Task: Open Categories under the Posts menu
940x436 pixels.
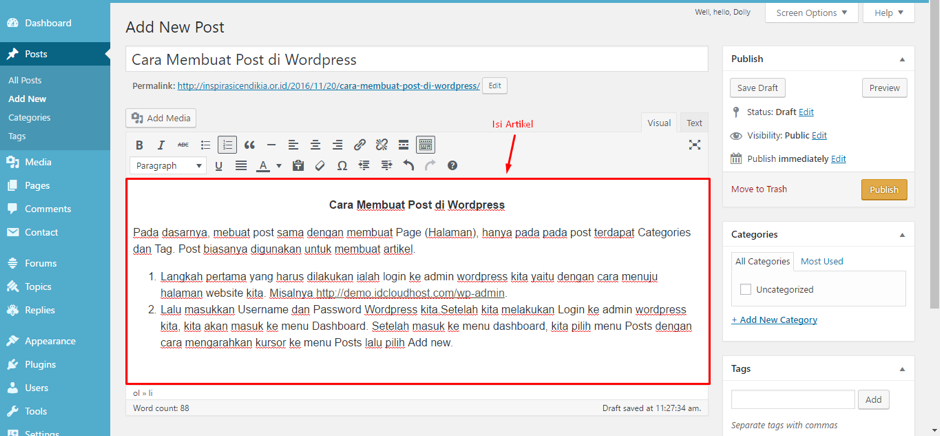Action: point(29,118)
